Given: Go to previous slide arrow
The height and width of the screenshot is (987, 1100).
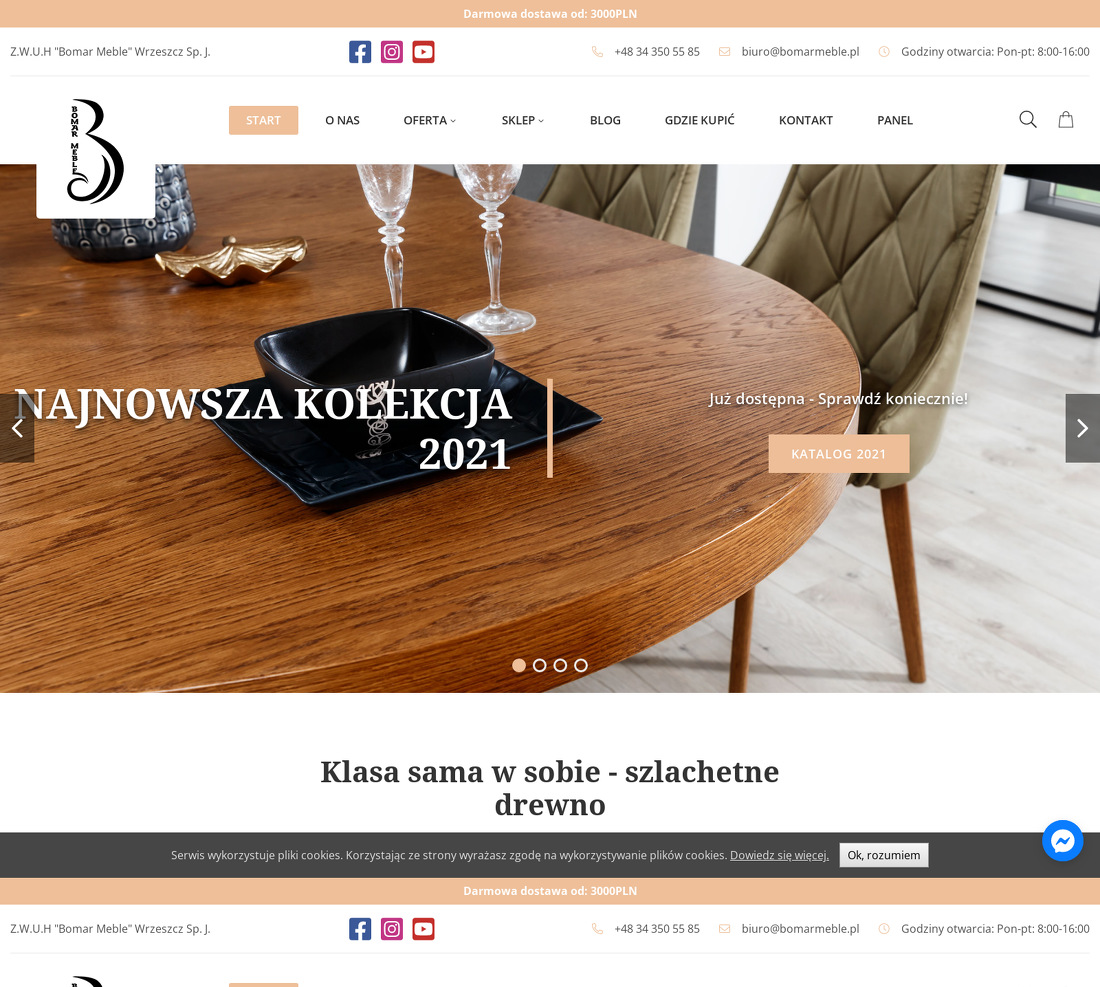Looking at the screenshot, I should coord(17,428).
